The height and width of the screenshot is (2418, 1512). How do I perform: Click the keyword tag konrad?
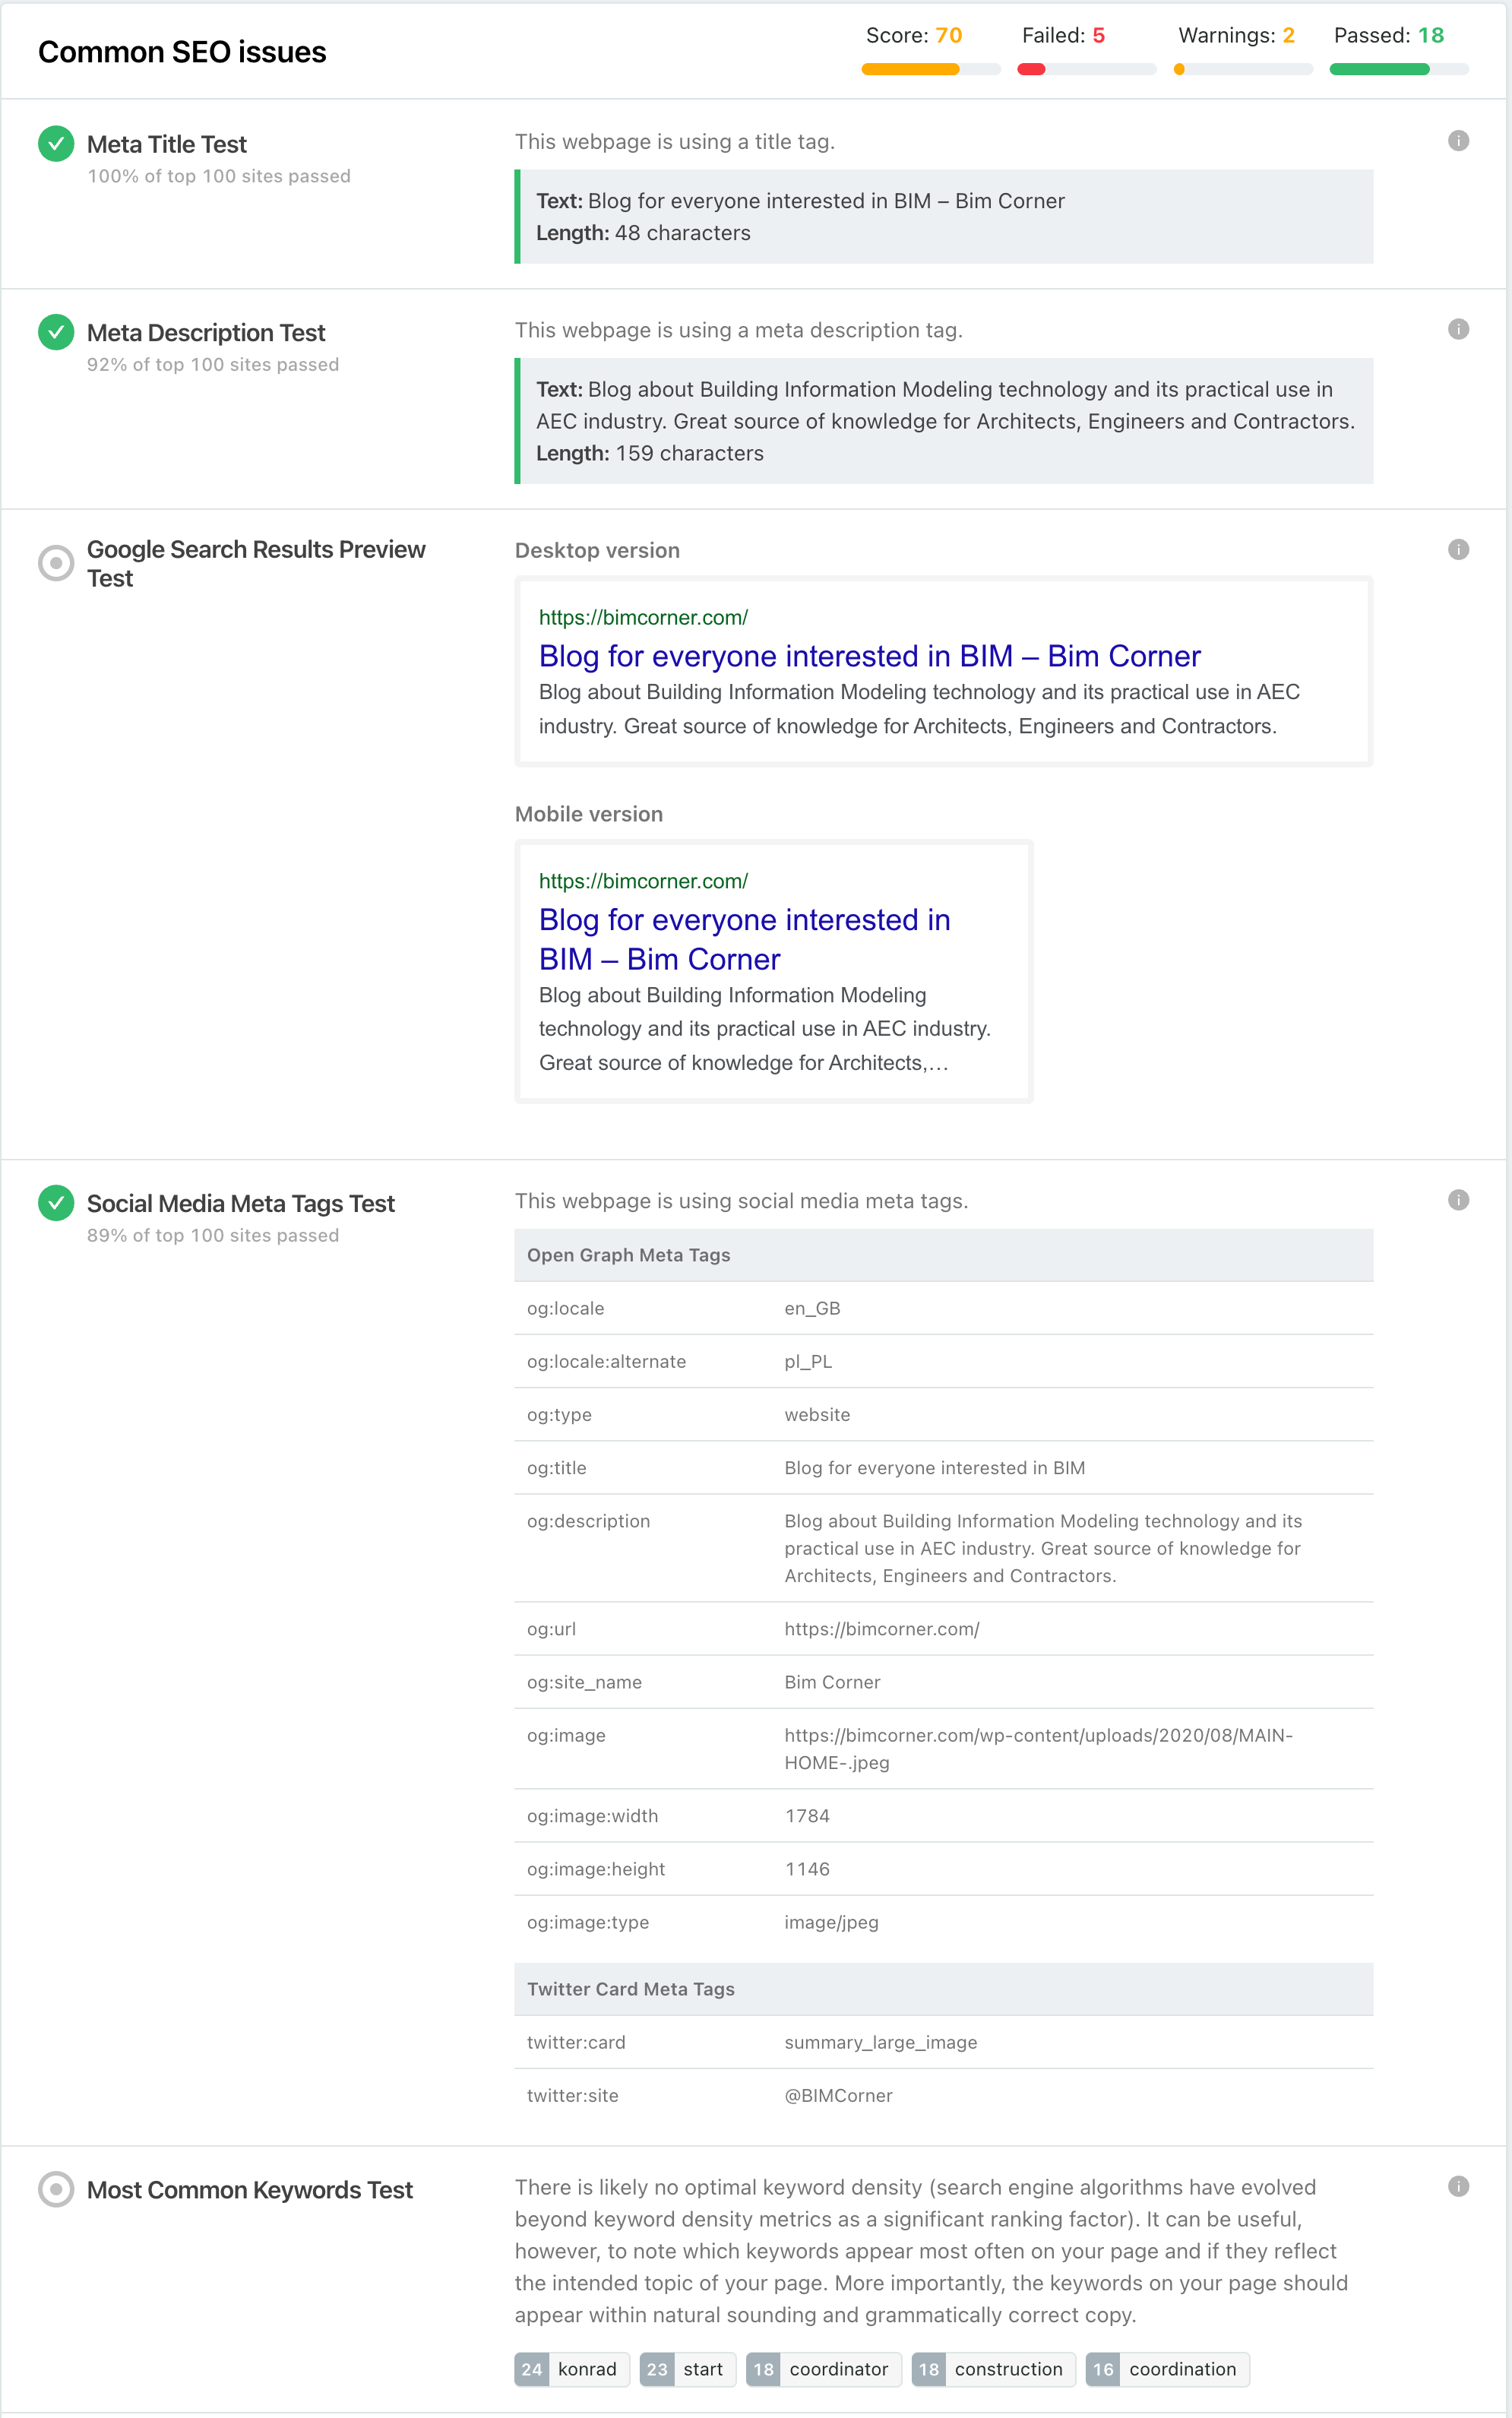(x=572, y=2369)
